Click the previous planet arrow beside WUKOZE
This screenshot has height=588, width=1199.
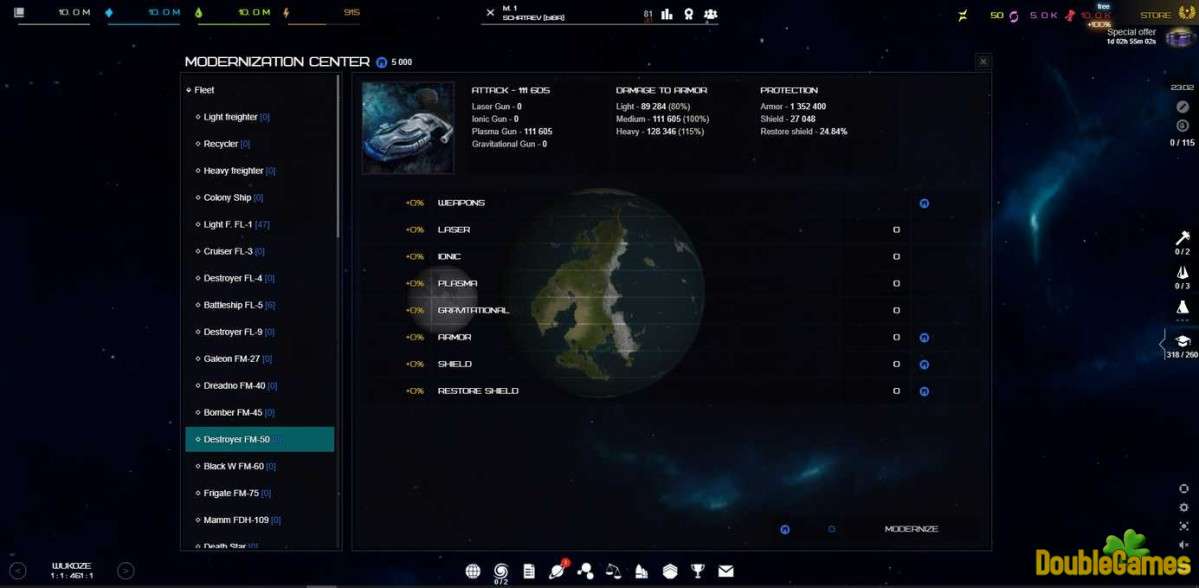pyautogui.click(x=18, y=571)
